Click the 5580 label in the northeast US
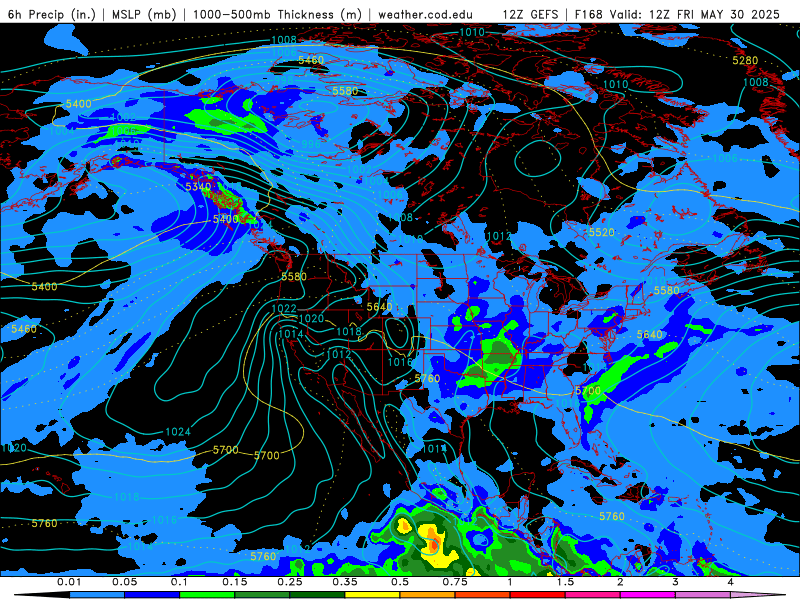The width and height of the screenshot is (800, 600). tap(666, 290)
